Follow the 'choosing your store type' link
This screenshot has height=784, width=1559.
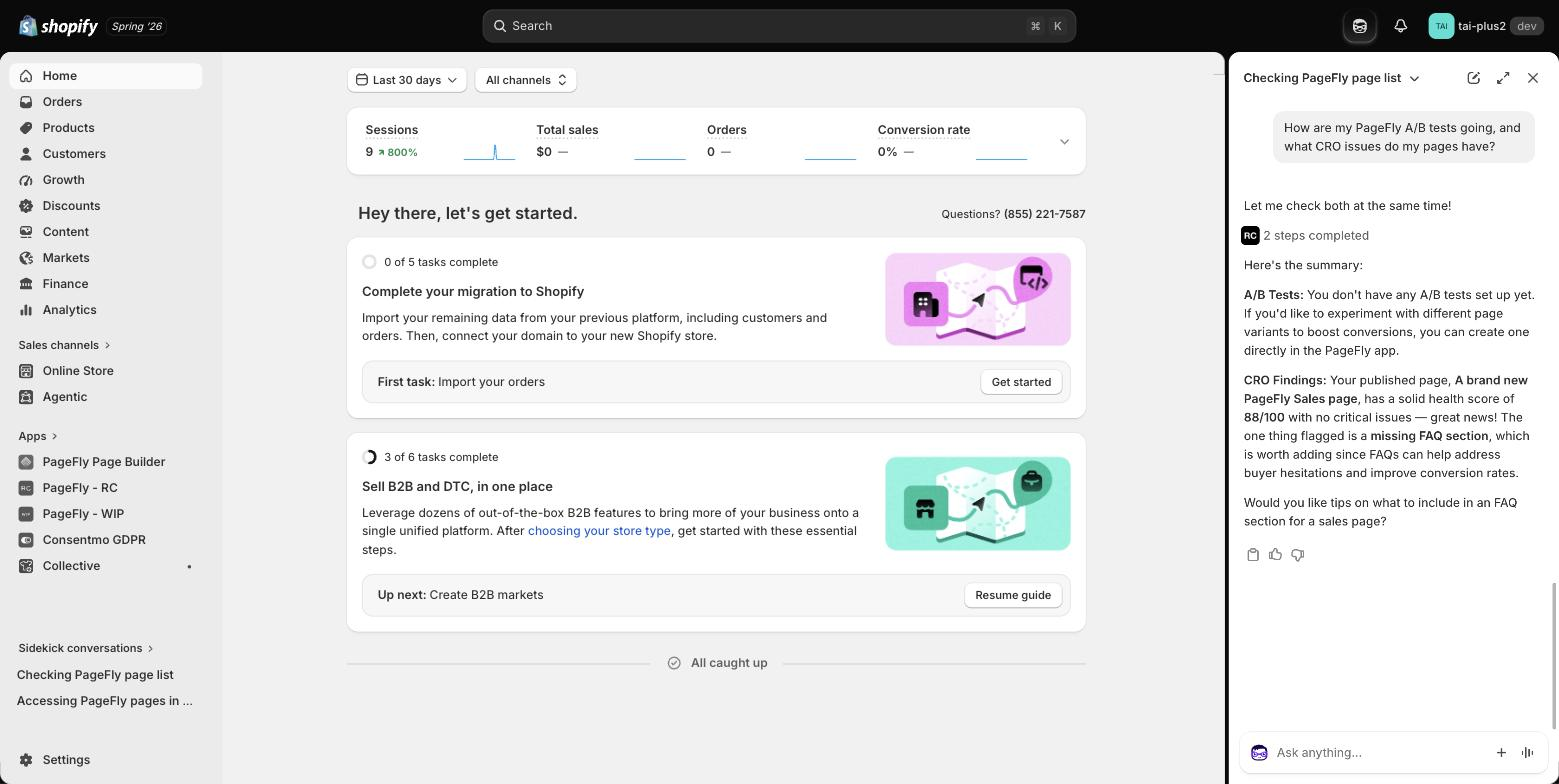pos(599,531)
